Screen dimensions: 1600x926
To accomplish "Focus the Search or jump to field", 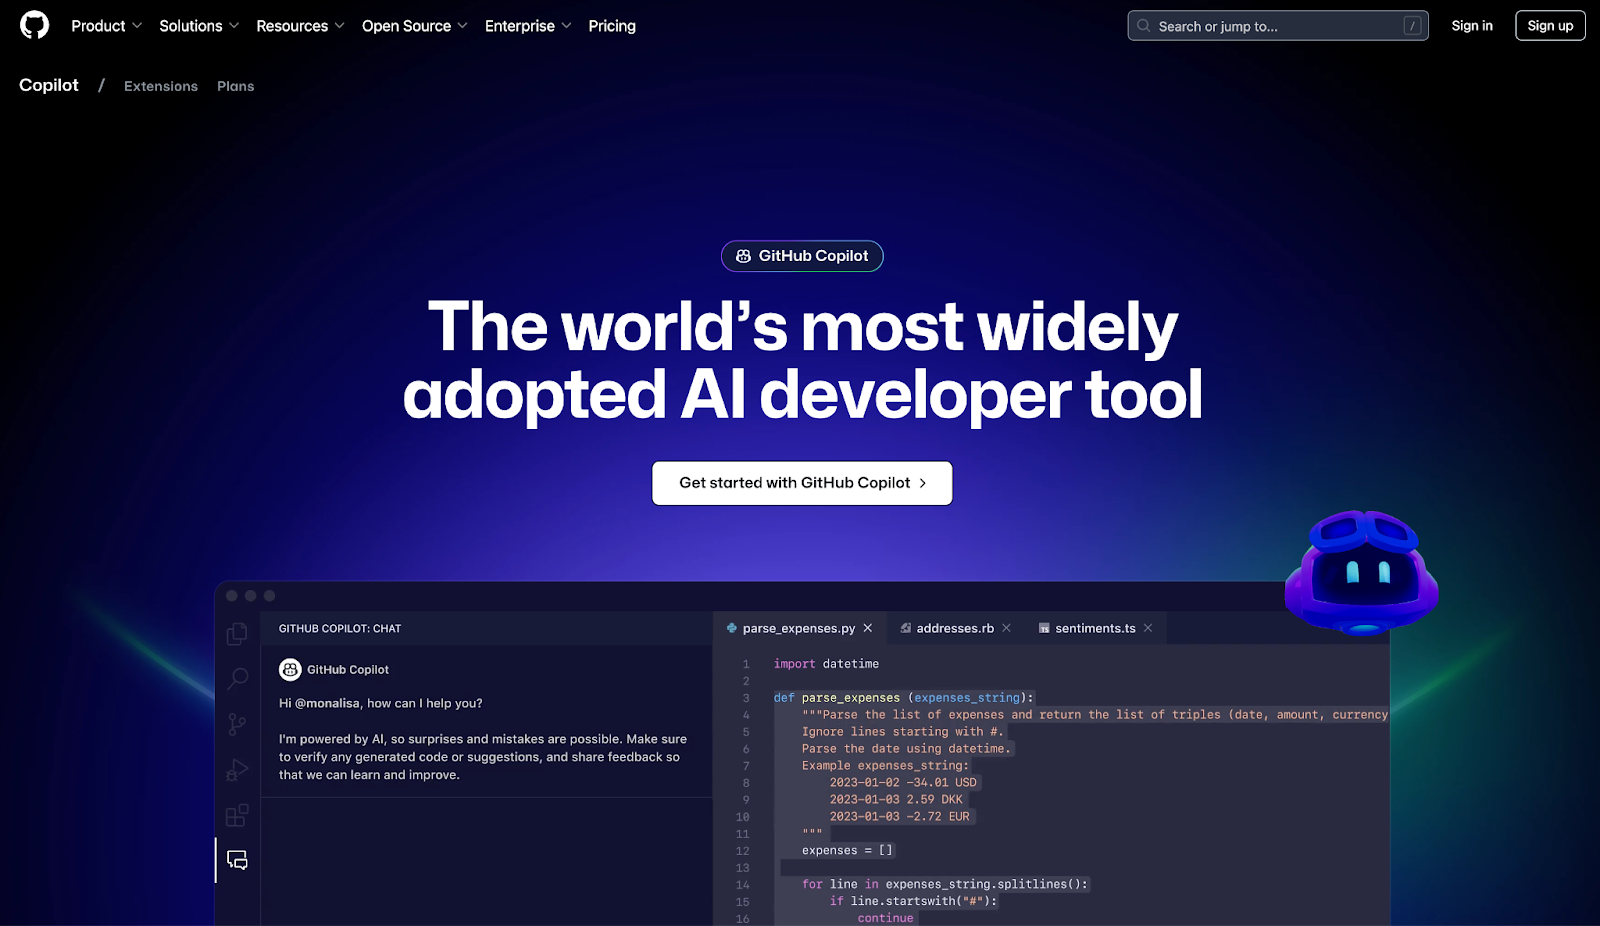I will 1278,26.
